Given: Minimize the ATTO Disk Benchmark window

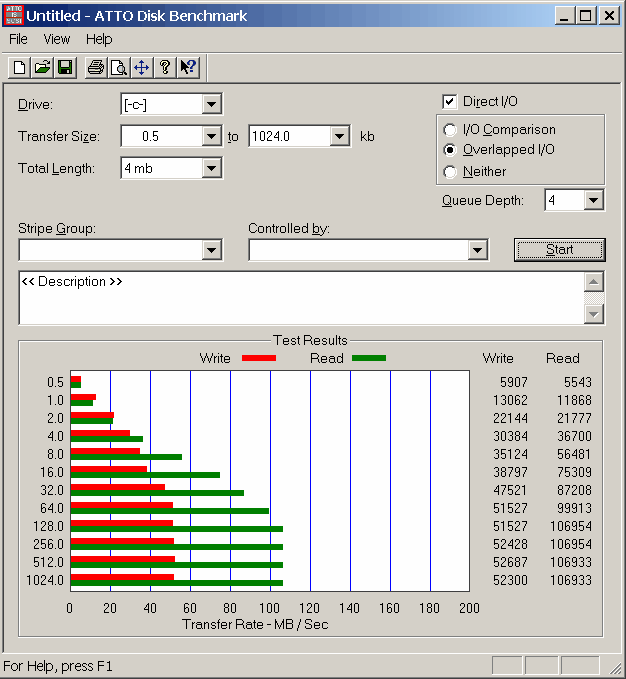Looking at the screenshot, I should click(x=564, y=16).
